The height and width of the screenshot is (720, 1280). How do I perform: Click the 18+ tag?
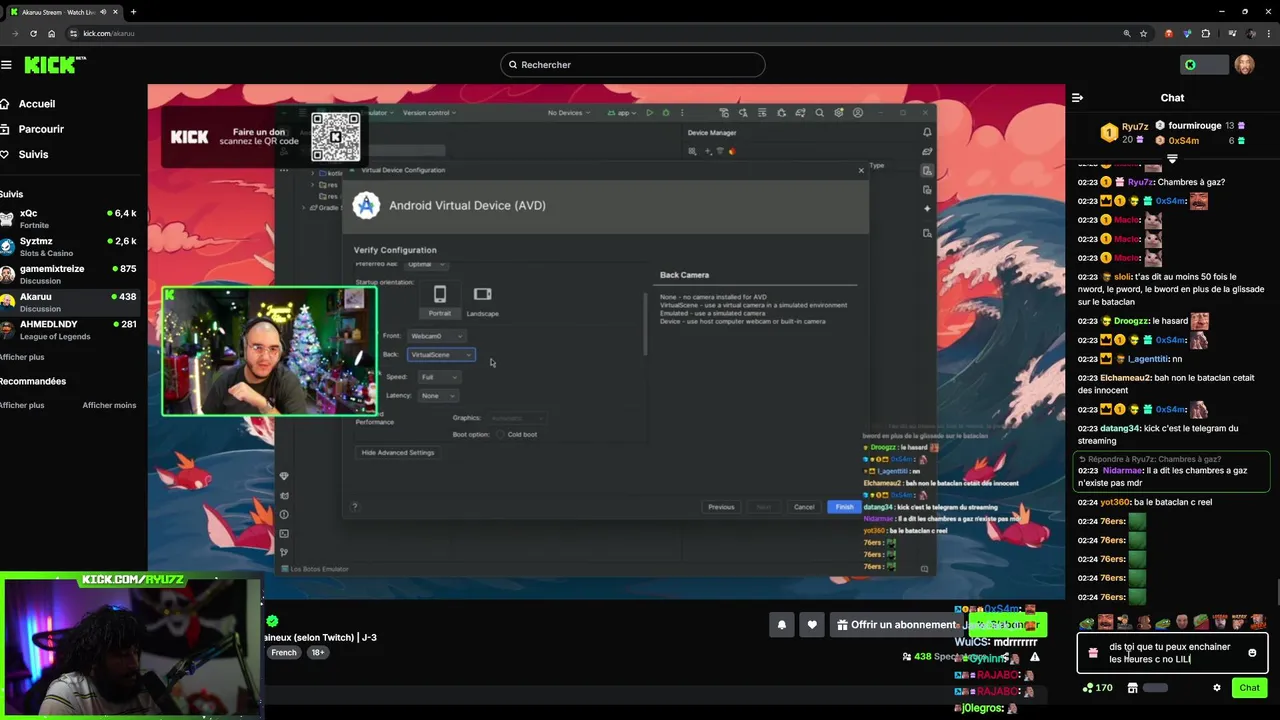(x=317, y=653)
